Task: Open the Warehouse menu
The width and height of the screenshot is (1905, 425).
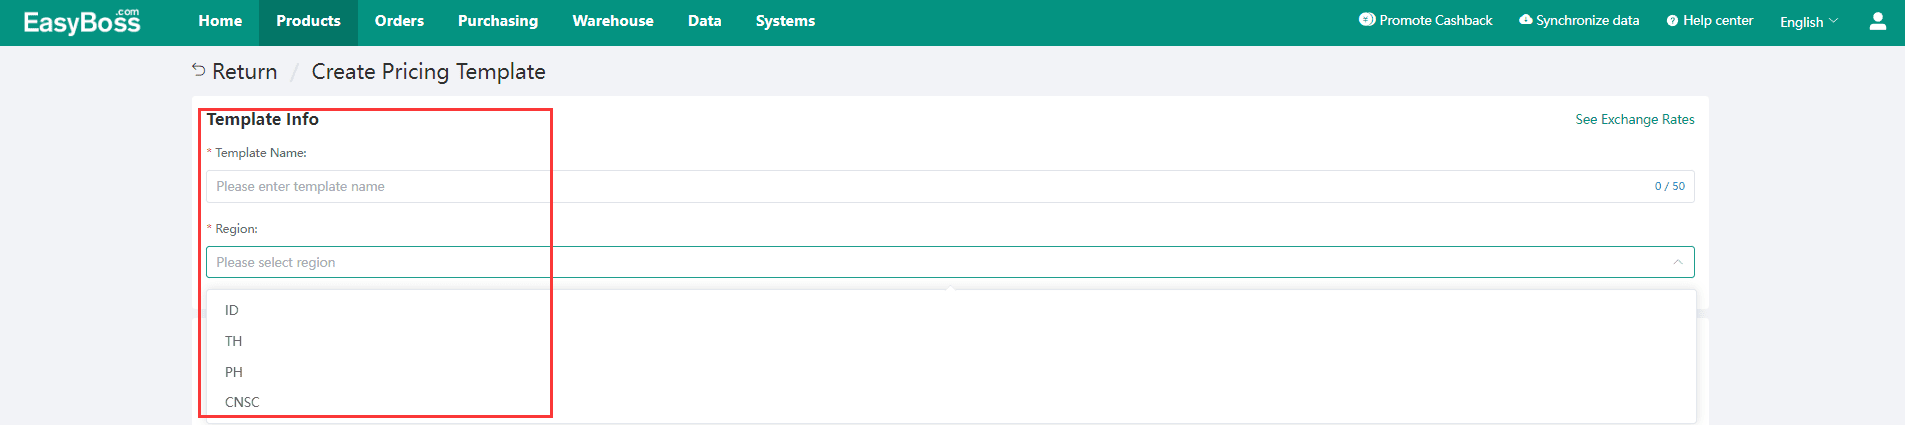Action: point(613,21)
